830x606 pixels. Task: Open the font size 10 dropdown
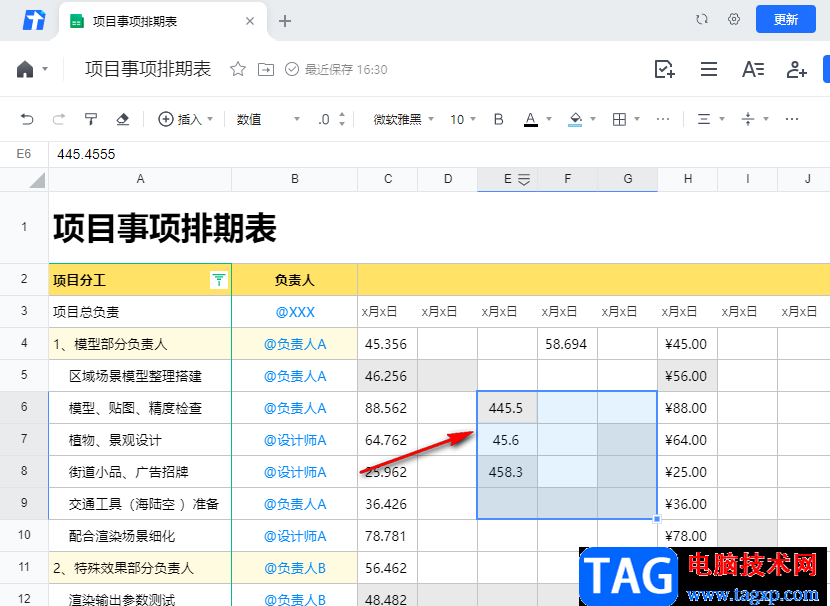[463, 119]
